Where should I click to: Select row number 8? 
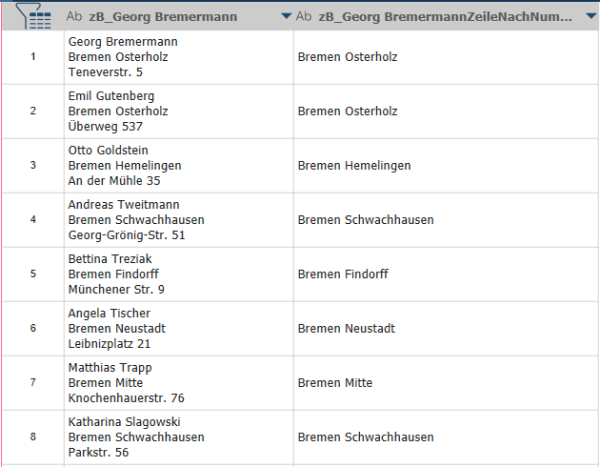(33, 436)
